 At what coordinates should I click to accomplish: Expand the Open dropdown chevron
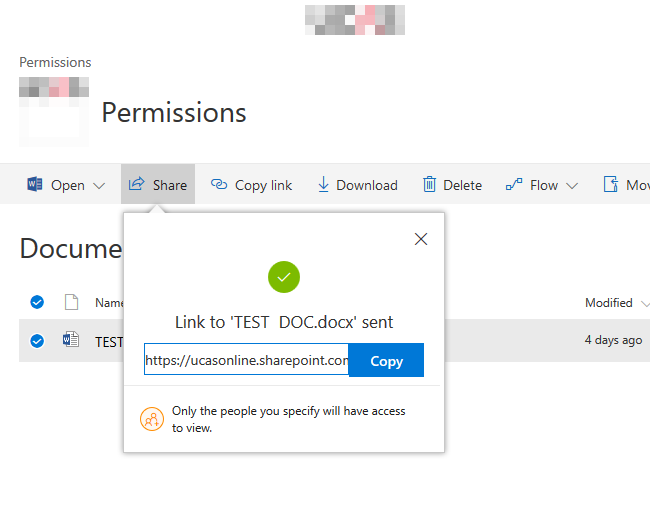[x=99, y=186]
